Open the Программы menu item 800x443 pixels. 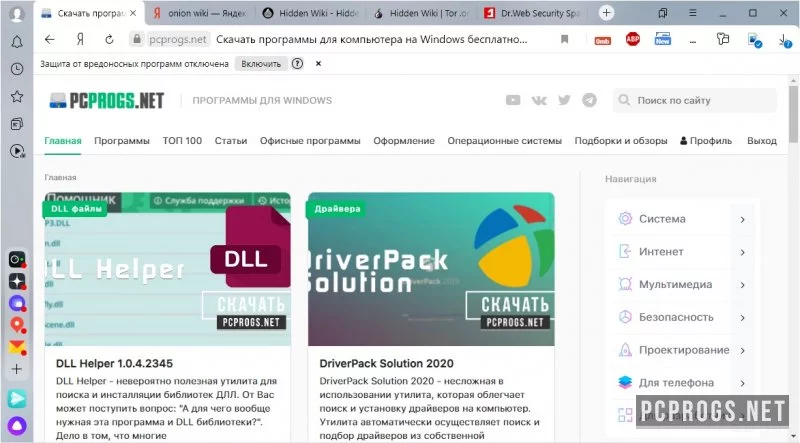121,141
